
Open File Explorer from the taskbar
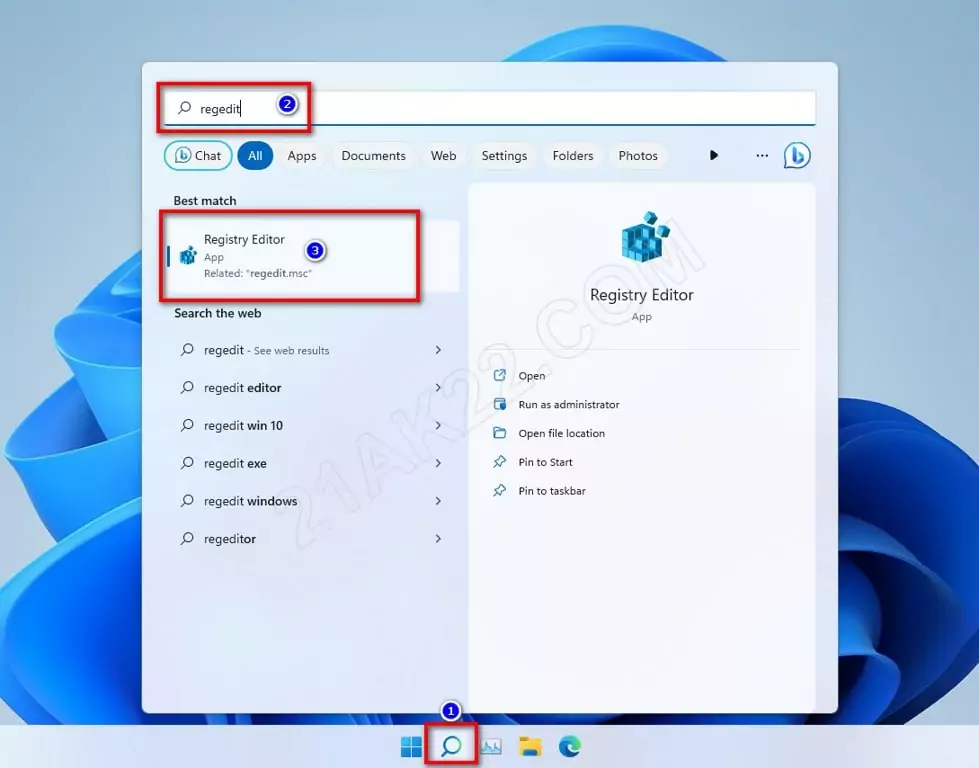pyautogui.click(x=530, y=746)
